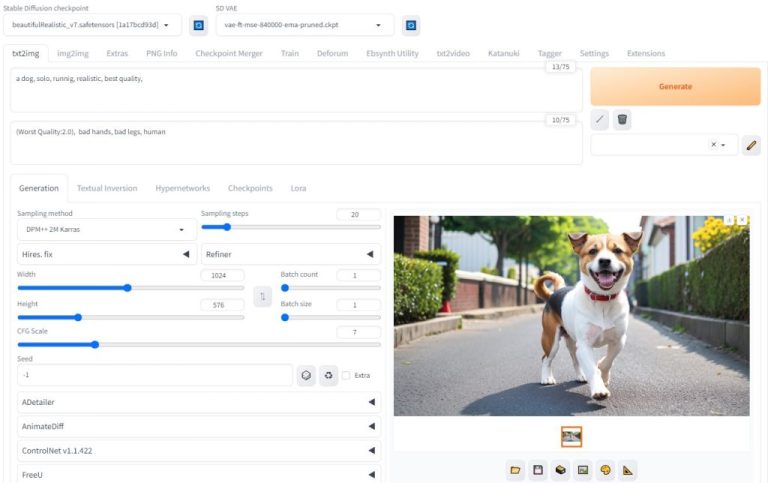Refresh the Stable Diffusion checkpoint list
The width and height of the screenshot is (768, 483).
tap(199, 25)
